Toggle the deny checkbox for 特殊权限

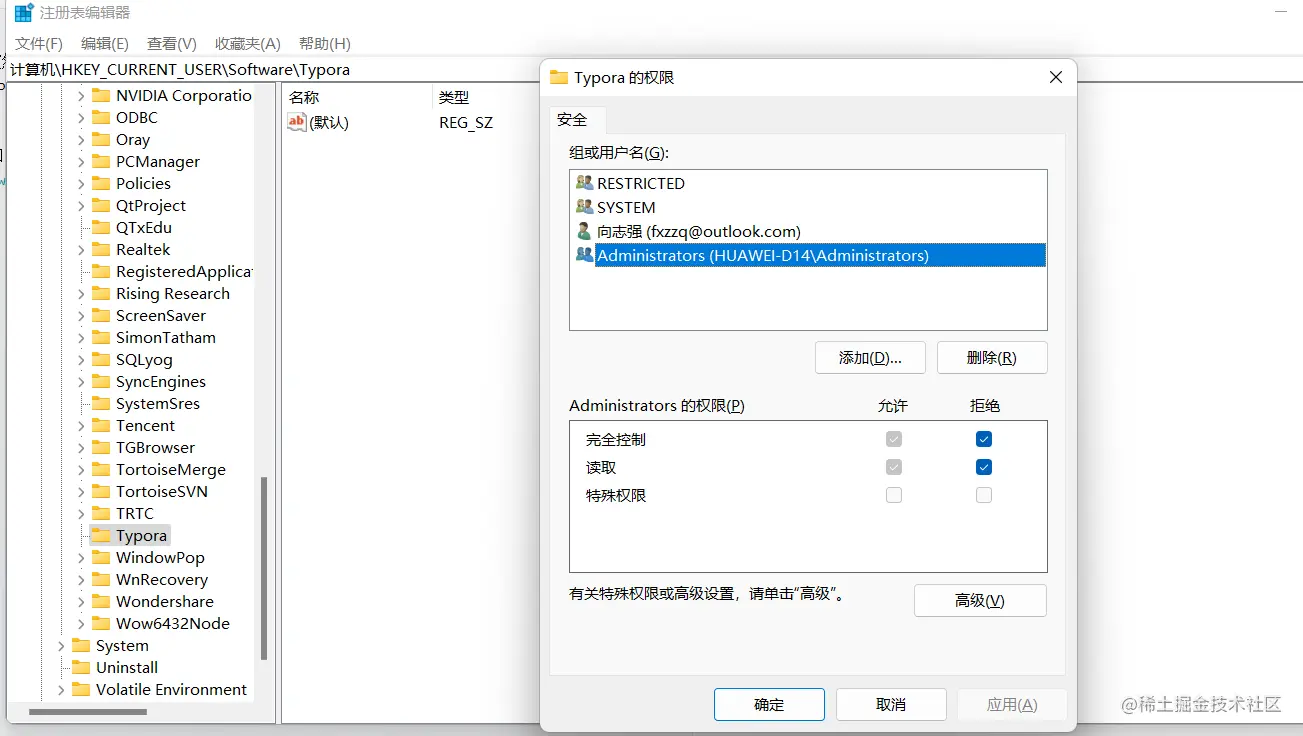click(984, 495)
